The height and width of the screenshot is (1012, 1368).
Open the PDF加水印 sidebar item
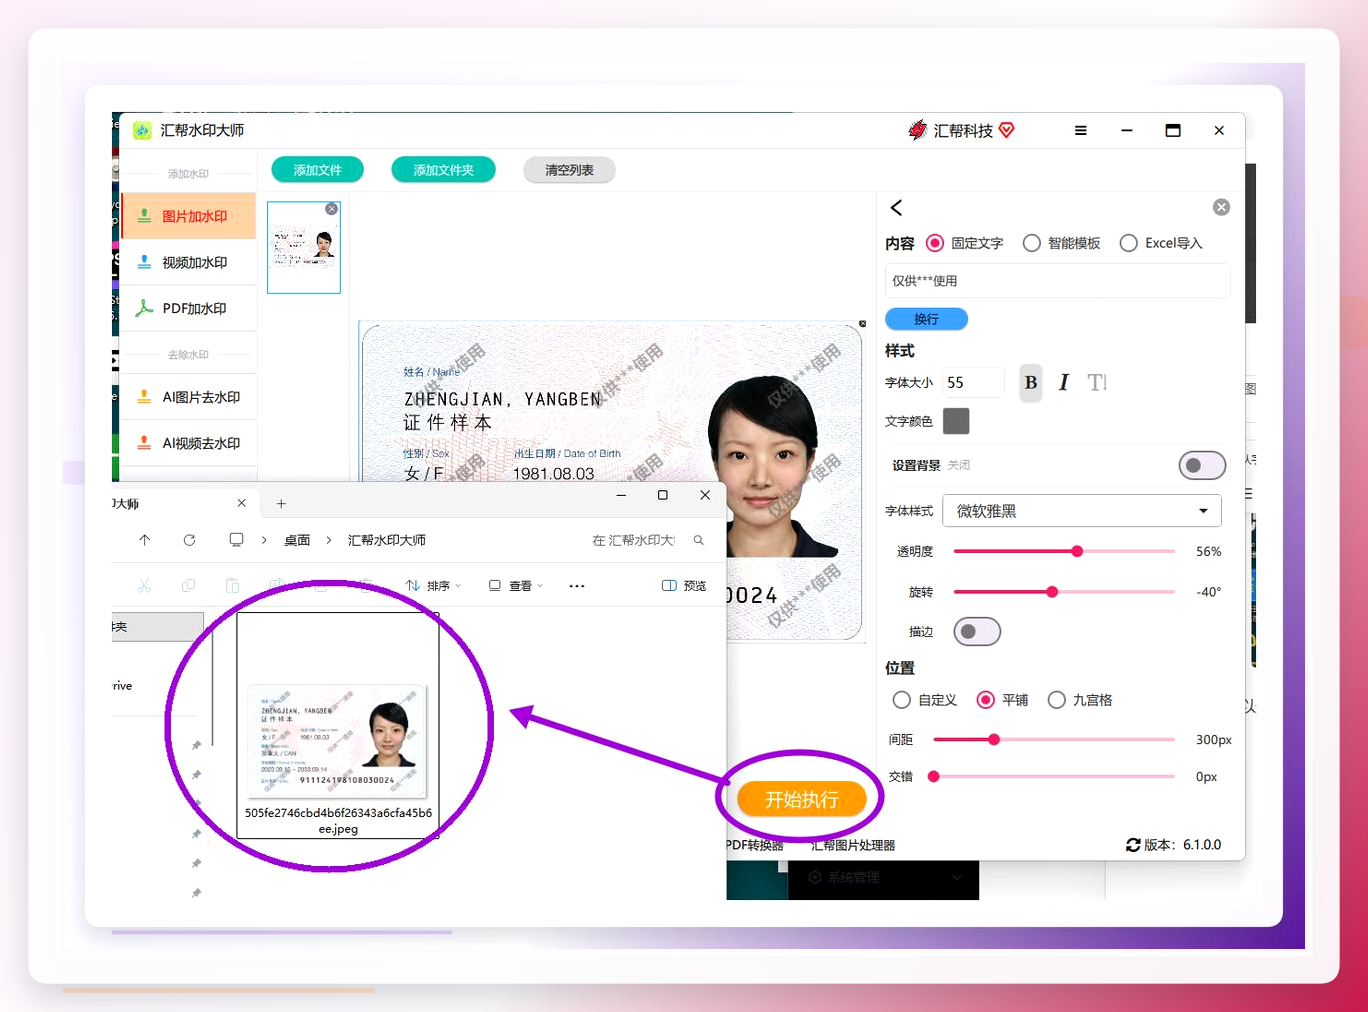(x=189, y=308)
